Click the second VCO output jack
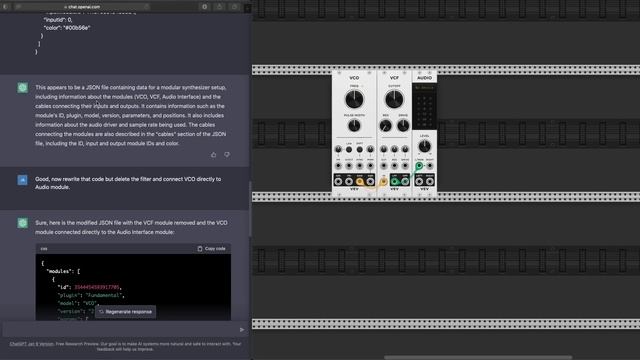This screenshot has width=640, height=360. pos(349,181)
